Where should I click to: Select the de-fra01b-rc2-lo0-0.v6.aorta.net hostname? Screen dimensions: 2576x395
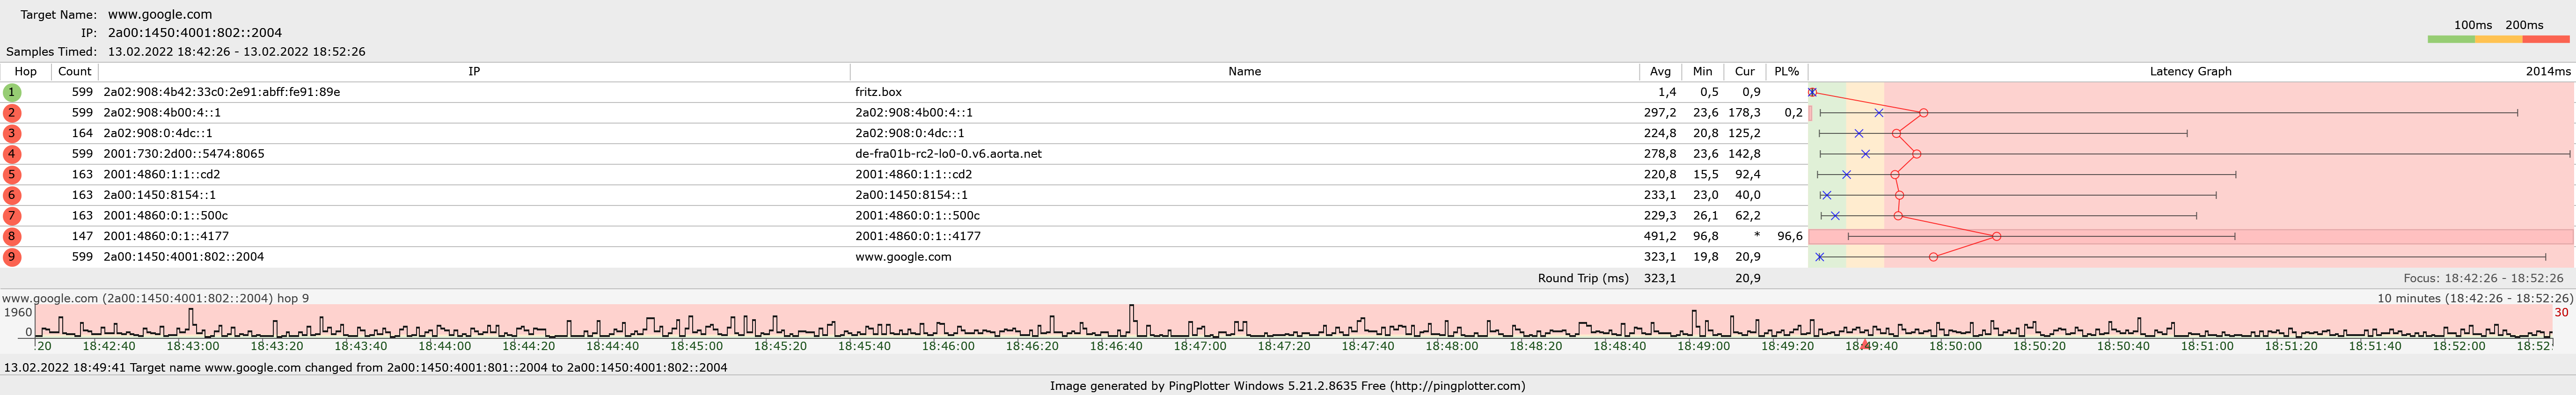[948, 154]
